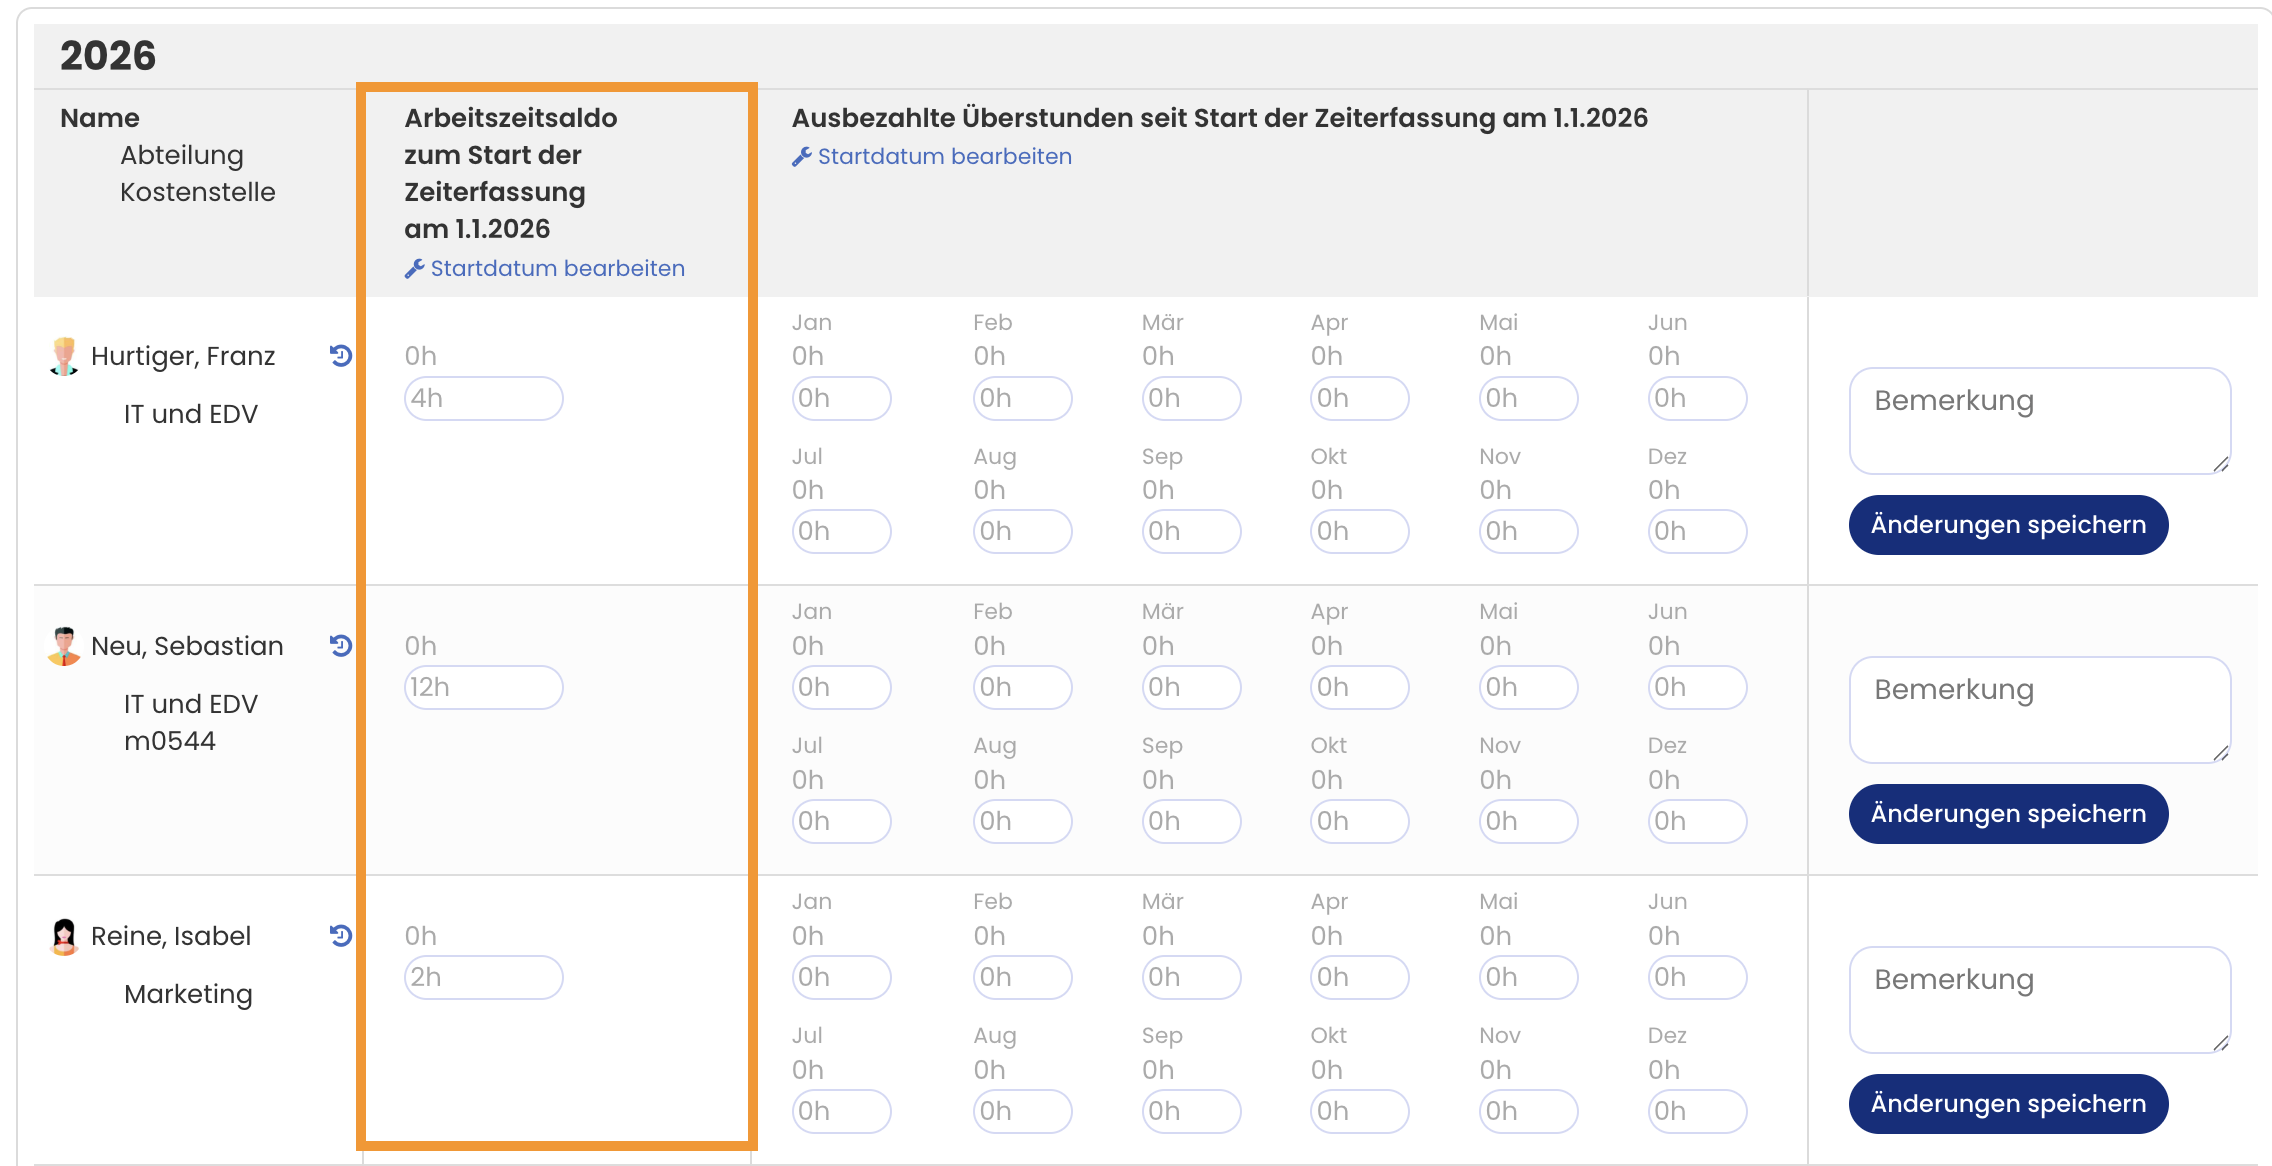The width and height of the screenshot is (2272, 1166).
Task: Open Startdatum bearbeiten link in Arbeitszeitsaldo column
Action: 557,269
